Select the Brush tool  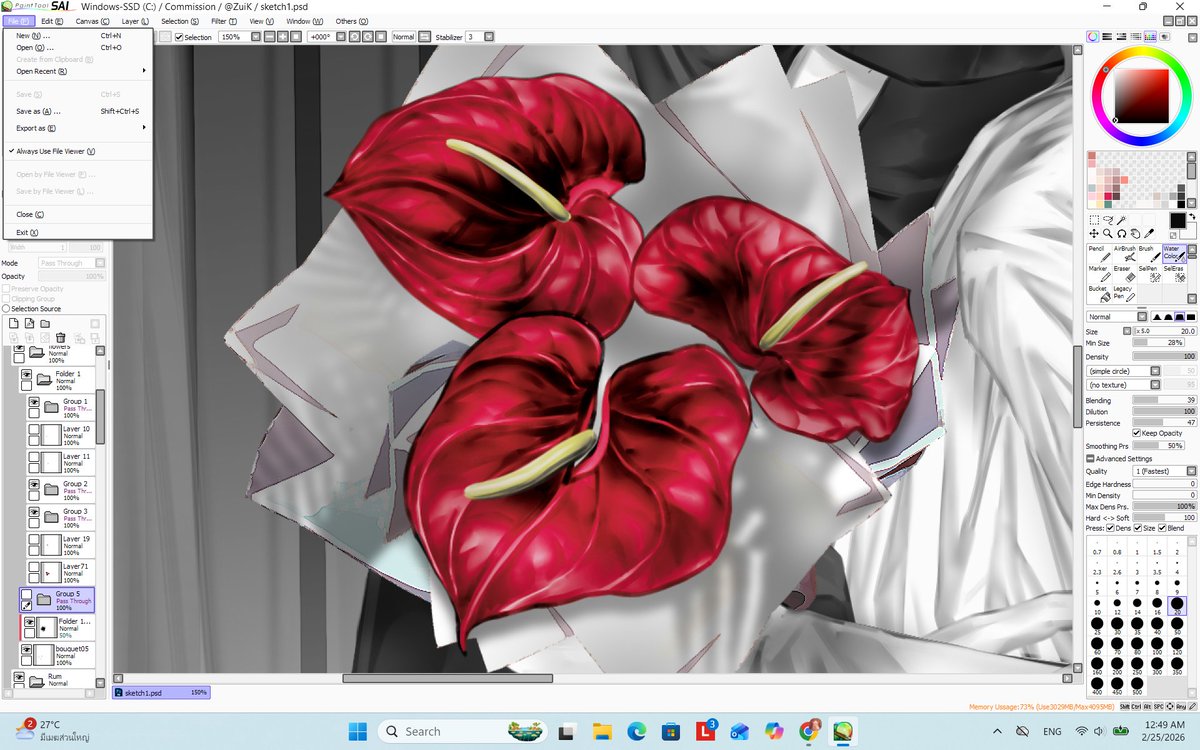point(1148,253)
